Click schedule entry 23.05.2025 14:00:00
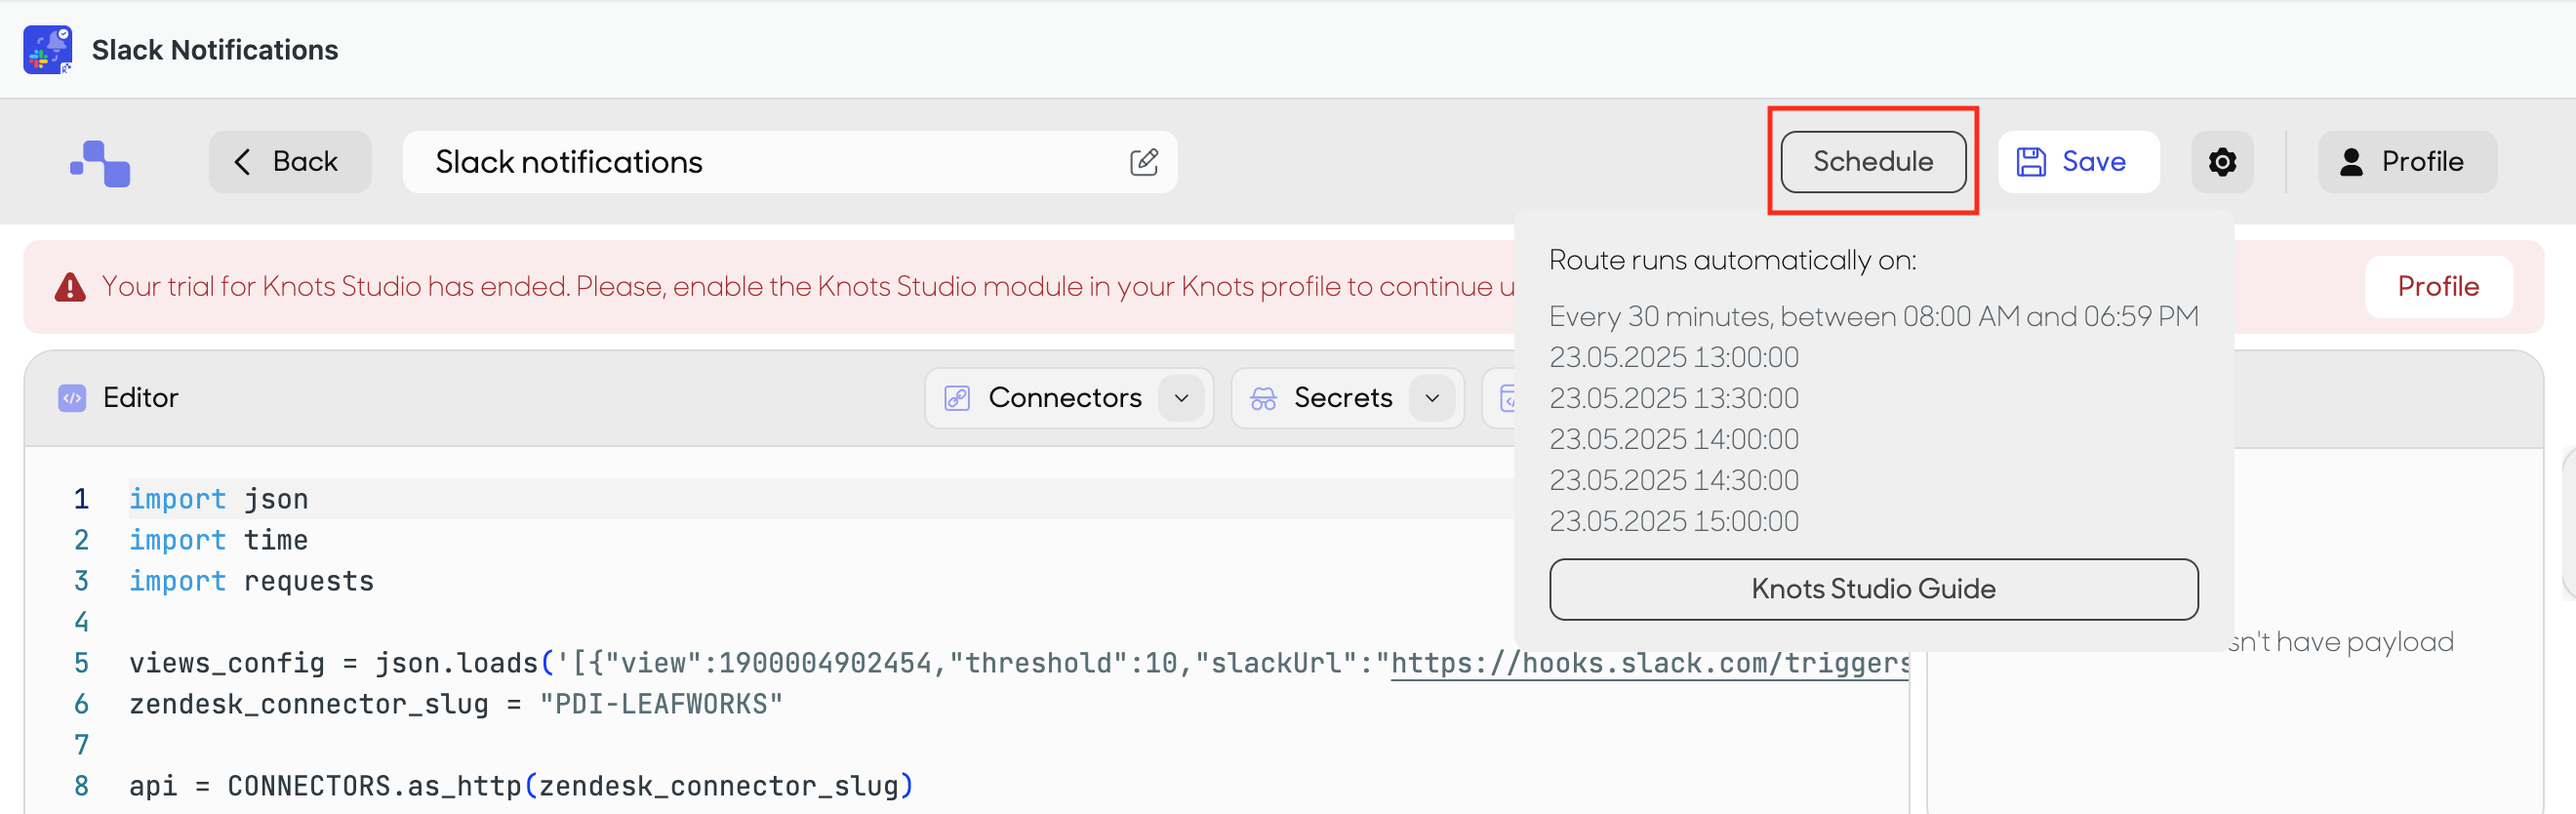Screen dimensions: 2576x814 point(1673,439)
